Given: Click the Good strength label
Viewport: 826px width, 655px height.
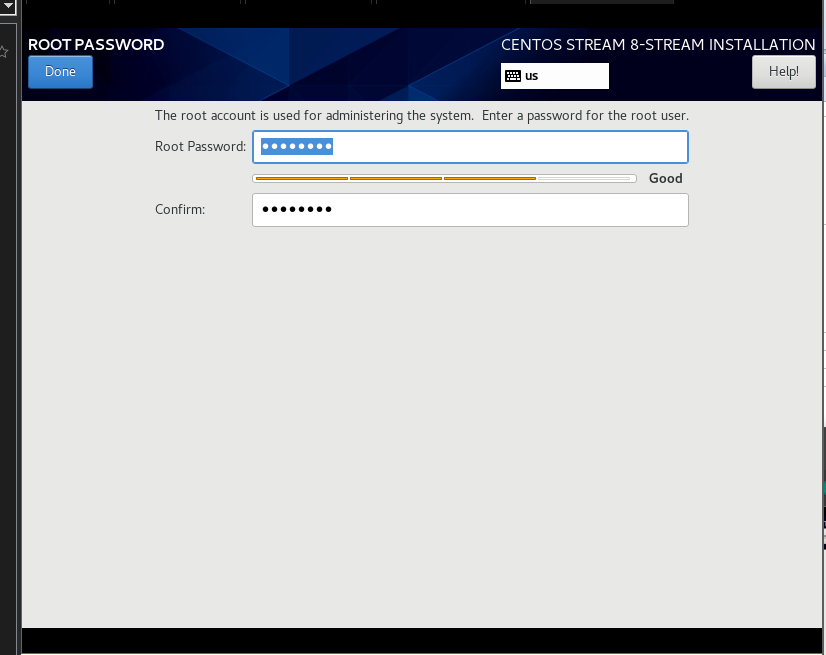Looking at the screenshot, I should pyautogui.click(x=665, y=179).
